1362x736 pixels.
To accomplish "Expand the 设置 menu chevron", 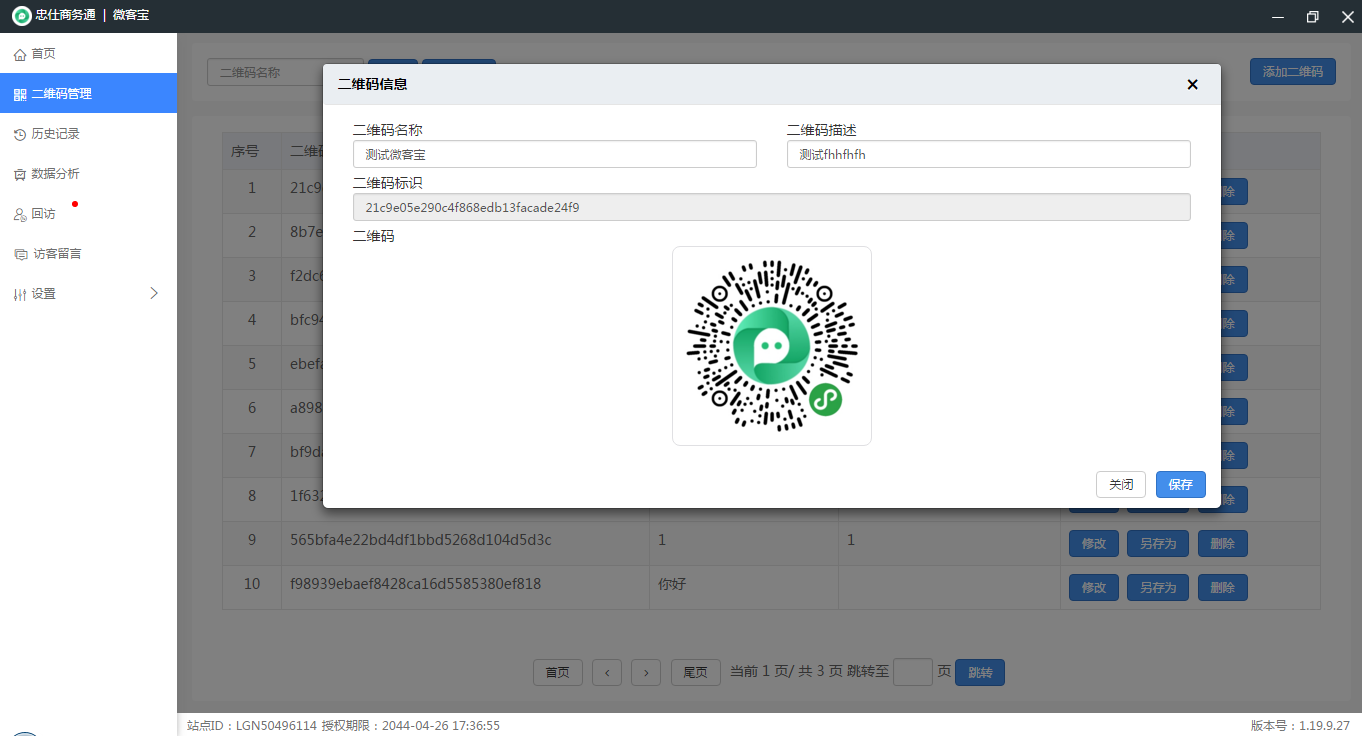I will pyautogui.click(x=154, y=293).
